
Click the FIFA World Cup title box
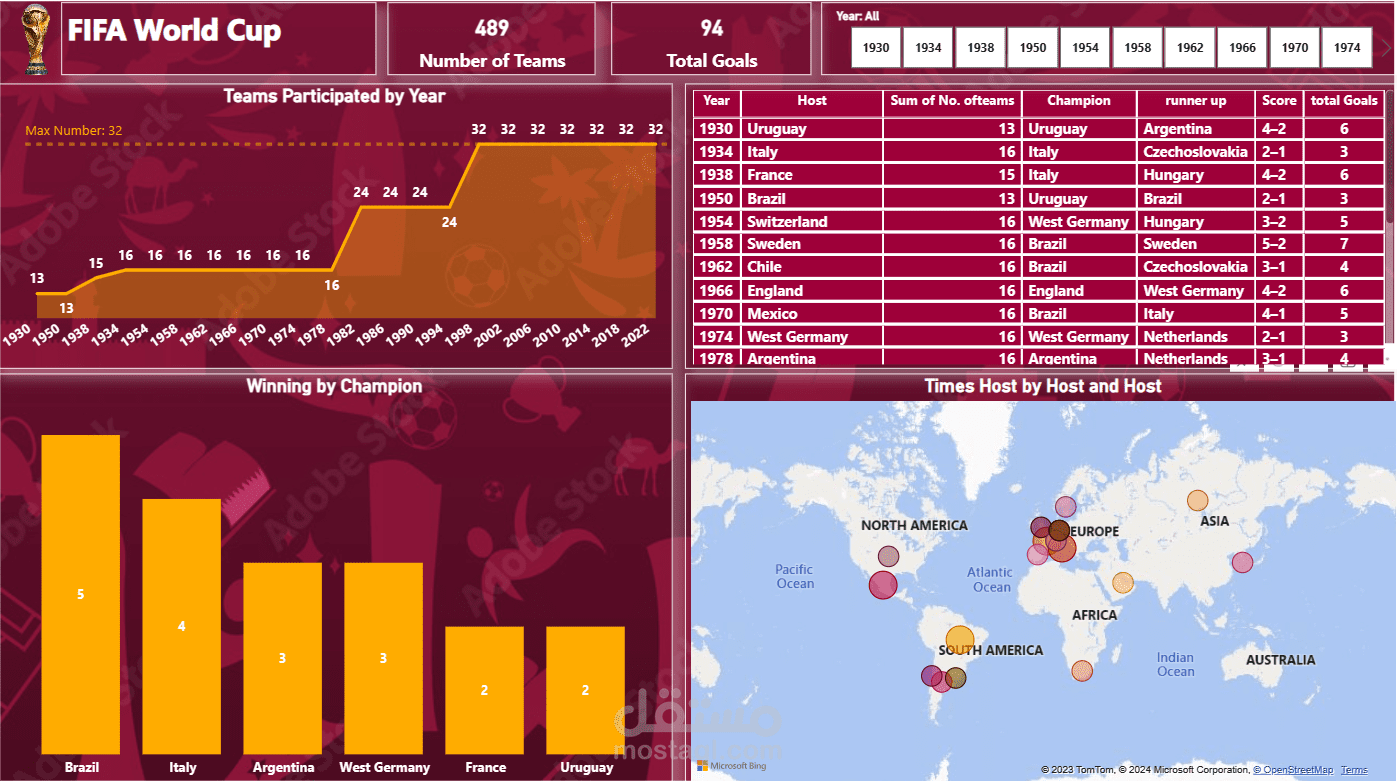click(219, 39)
